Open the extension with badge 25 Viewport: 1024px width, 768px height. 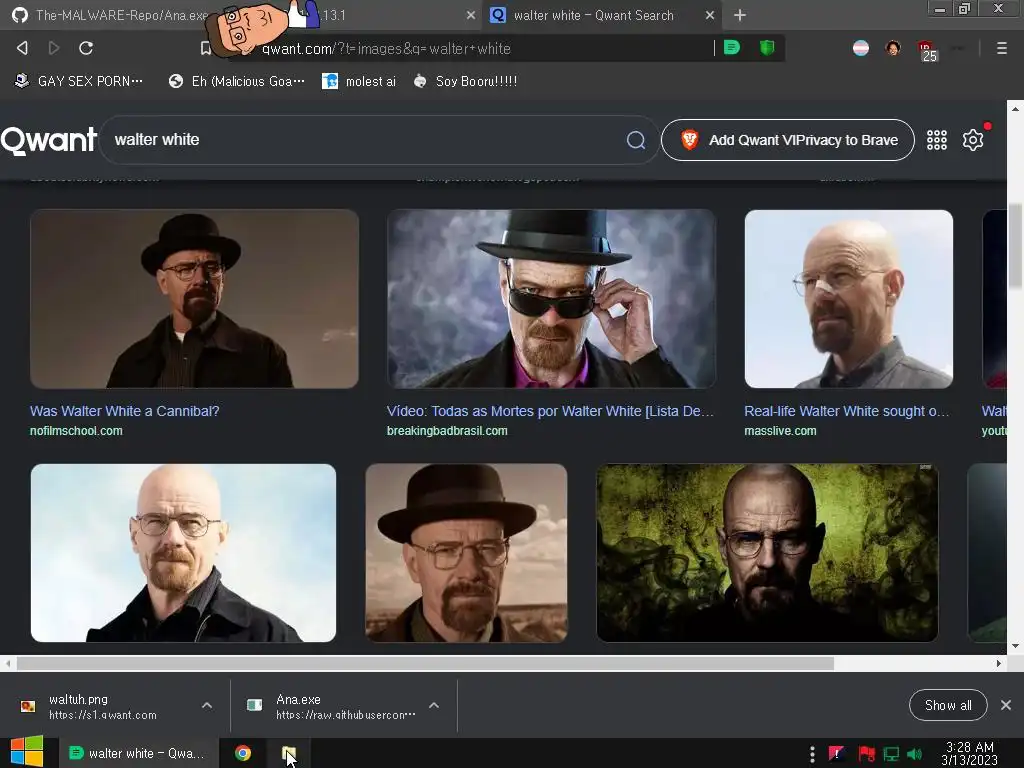(927, 50)
